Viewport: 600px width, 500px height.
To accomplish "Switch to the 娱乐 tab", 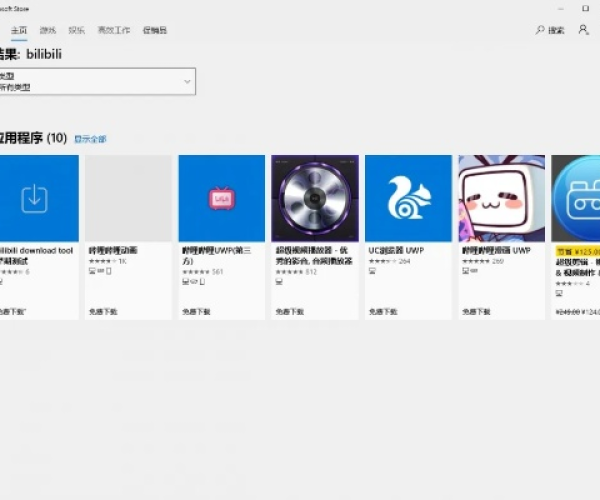I will click(77, 30).
